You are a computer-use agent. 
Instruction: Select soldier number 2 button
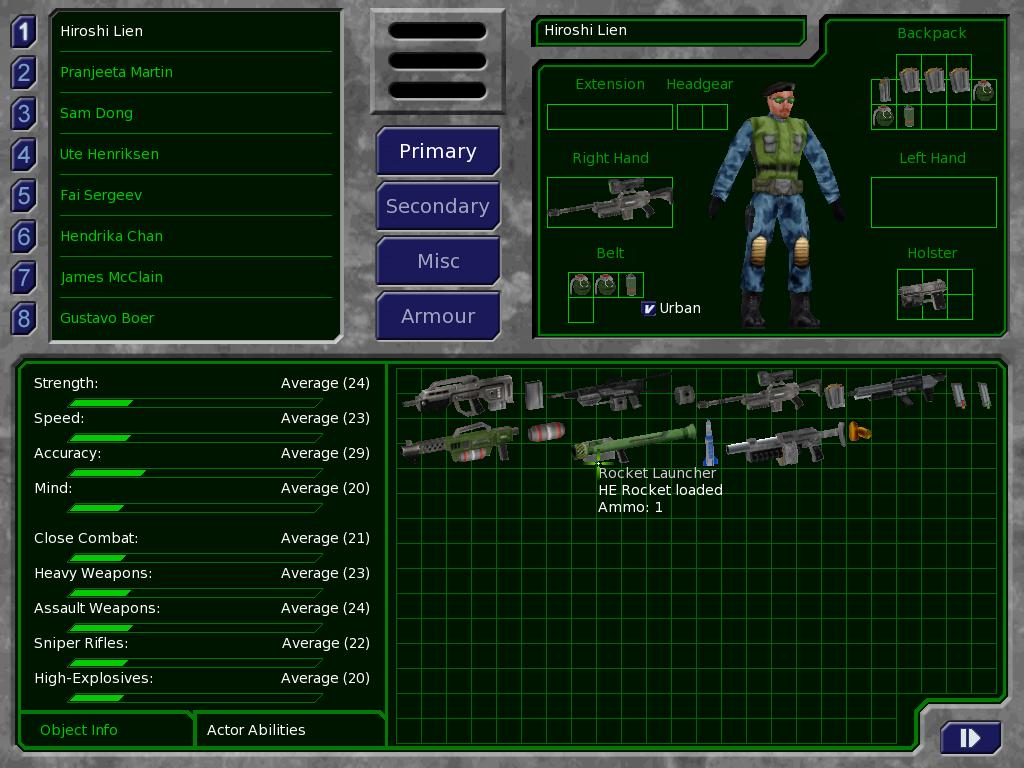tap(23, 72)
